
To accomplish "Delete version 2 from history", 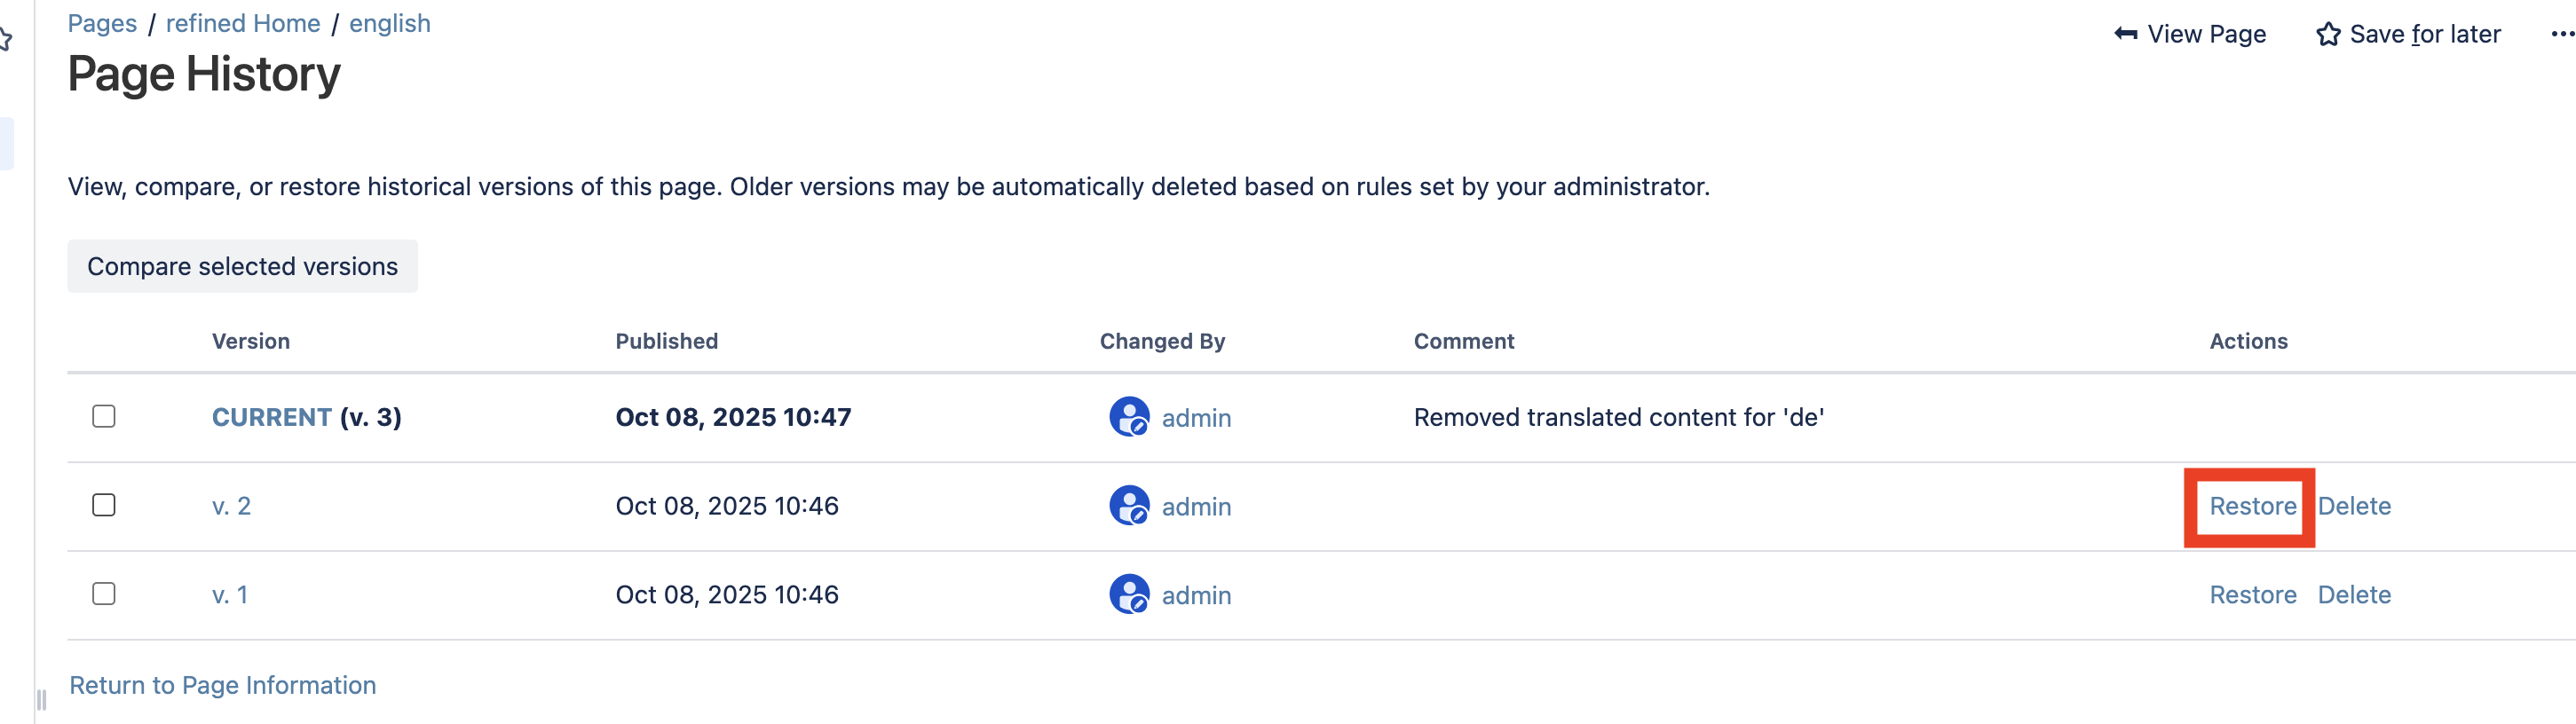I will coord(2354,506).
